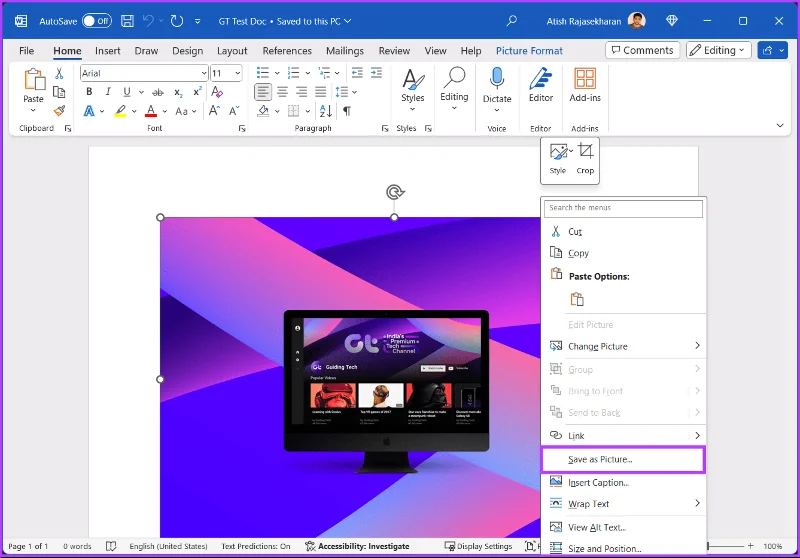
Task: Click English (United States) language indicator
Action: [168, 546]
